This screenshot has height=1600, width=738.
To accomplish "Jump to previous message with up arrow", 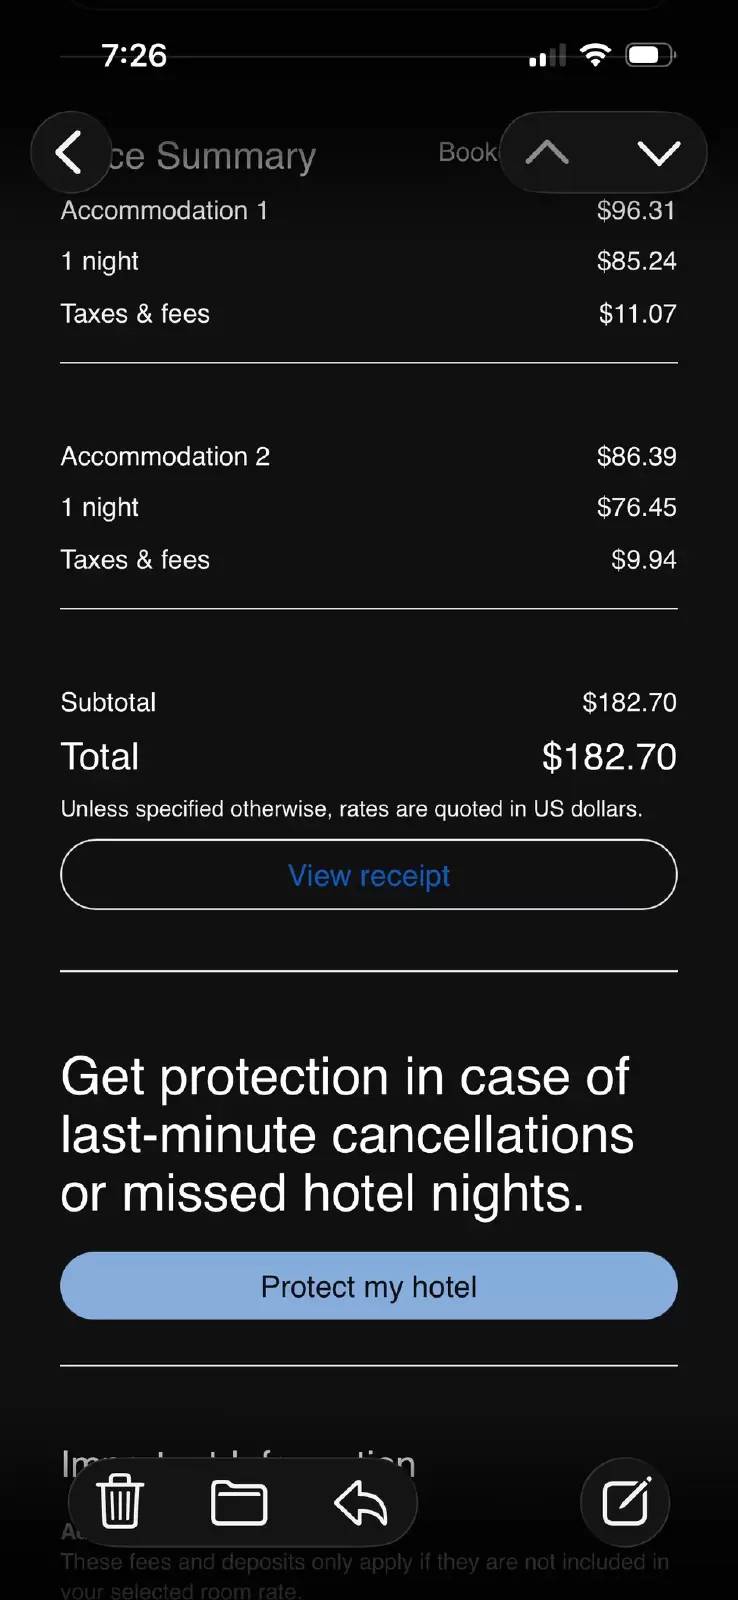I will pos(547,153).
